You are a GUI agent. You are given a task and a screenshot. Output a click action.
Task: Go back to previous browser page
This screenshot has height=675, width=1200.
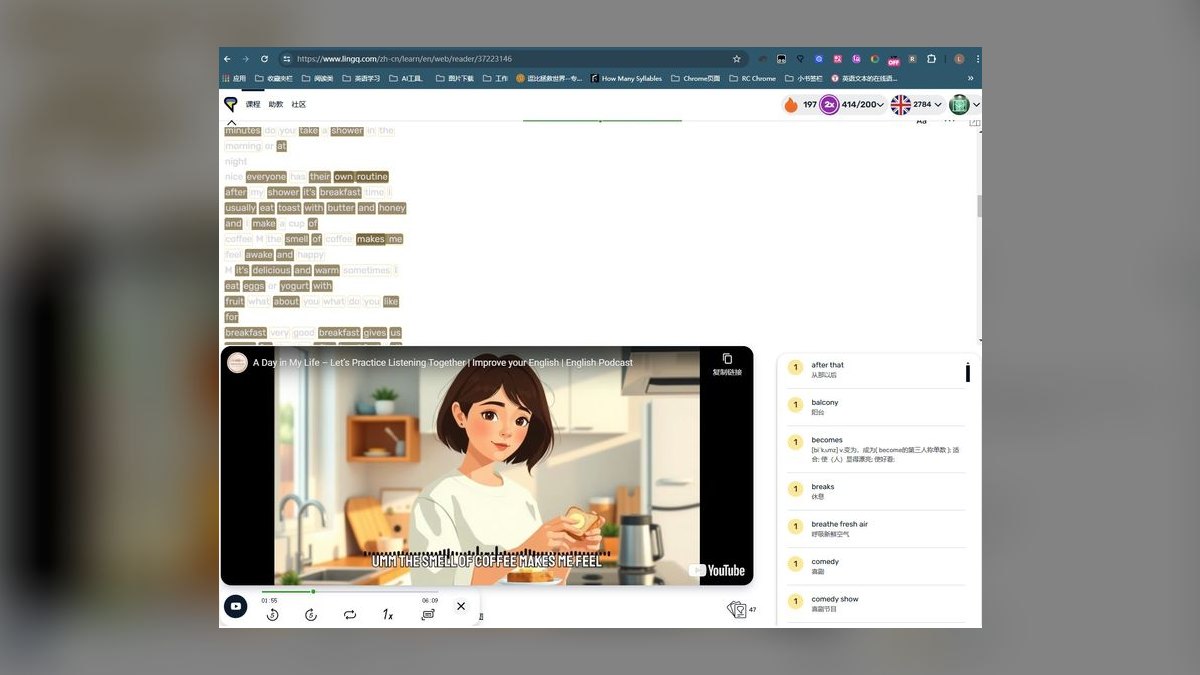coord(228,59)
